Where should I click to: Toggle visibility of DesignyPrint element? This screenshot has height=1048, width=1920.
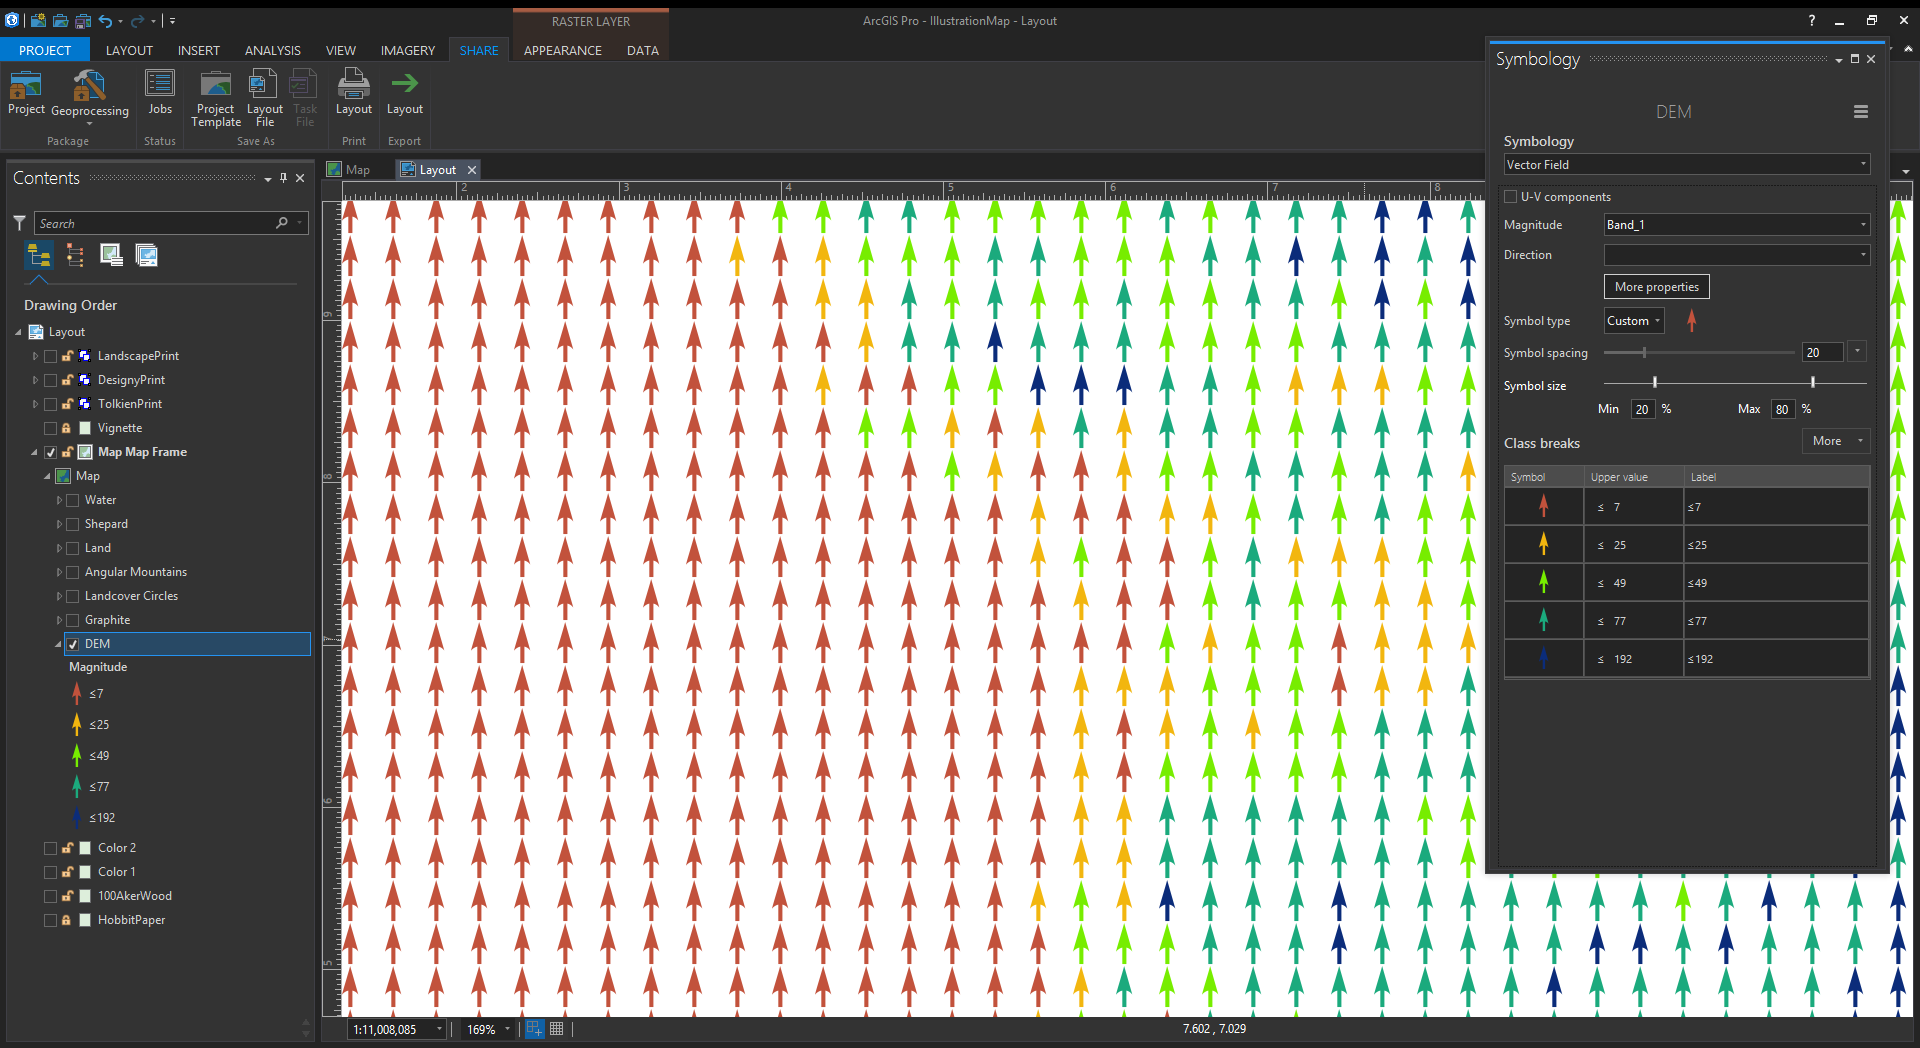point(50,380)
